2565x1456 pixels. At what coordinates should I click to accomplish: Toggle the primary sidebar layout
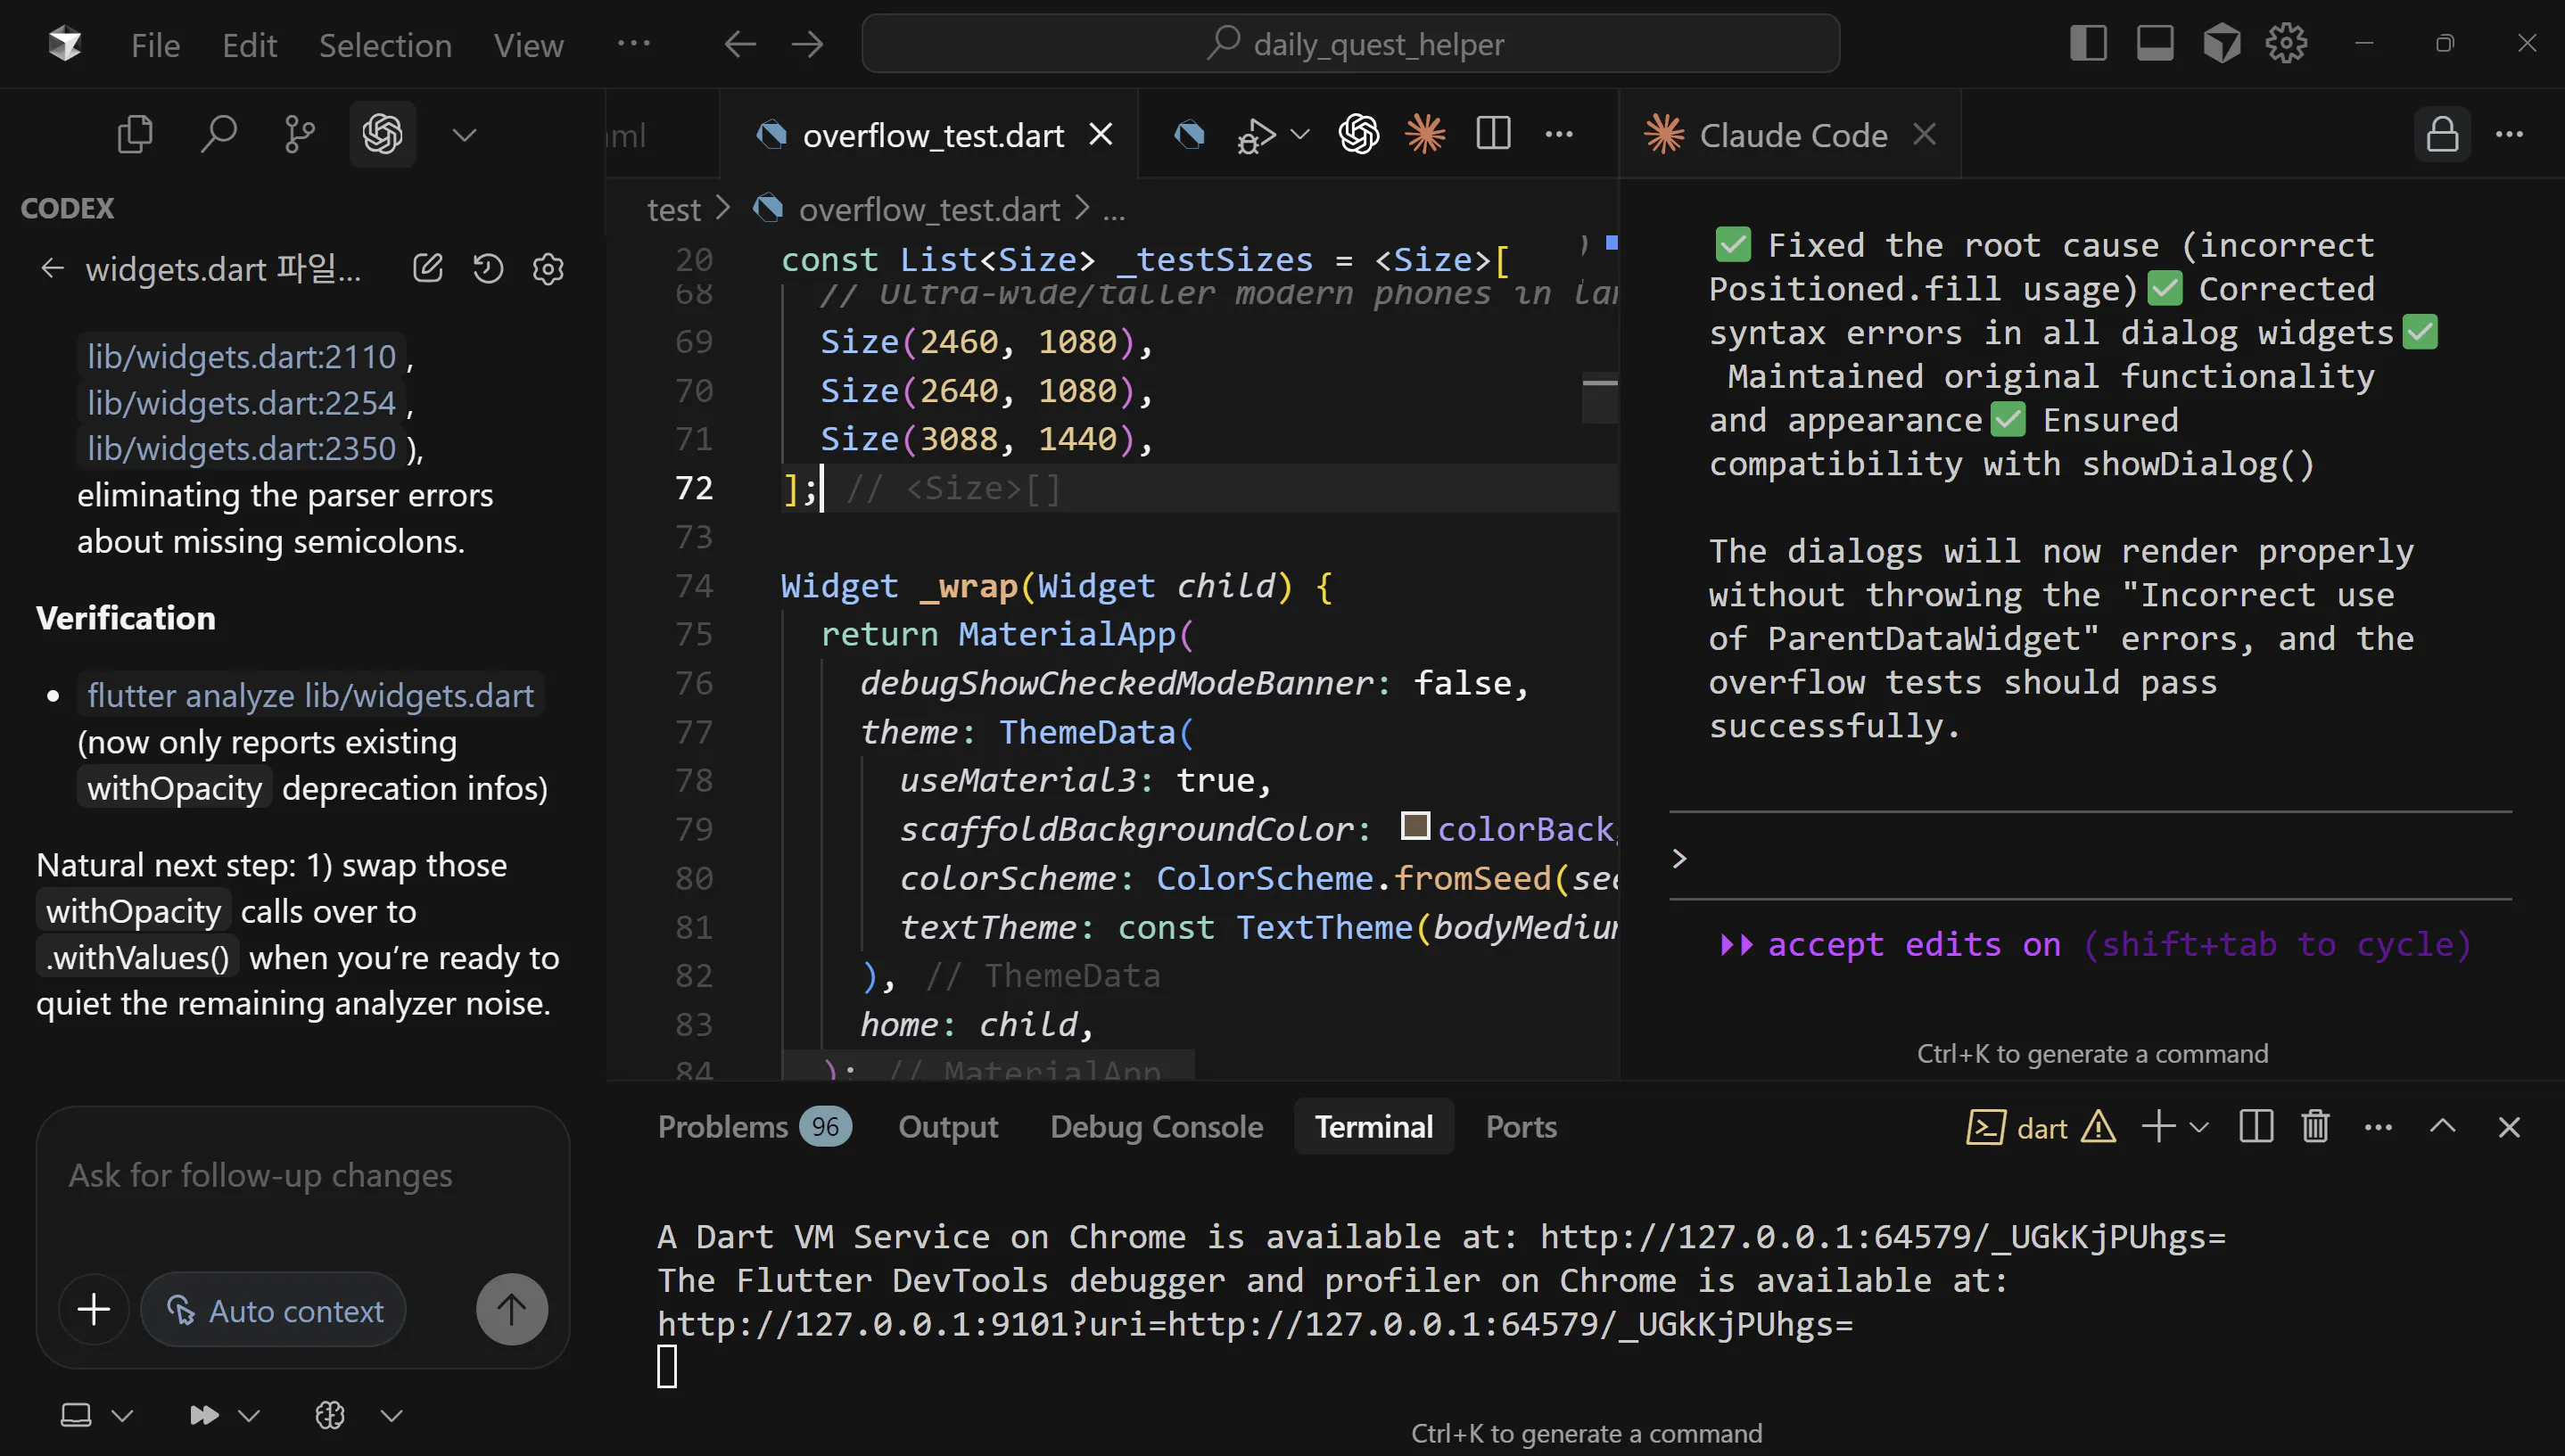2088,44
